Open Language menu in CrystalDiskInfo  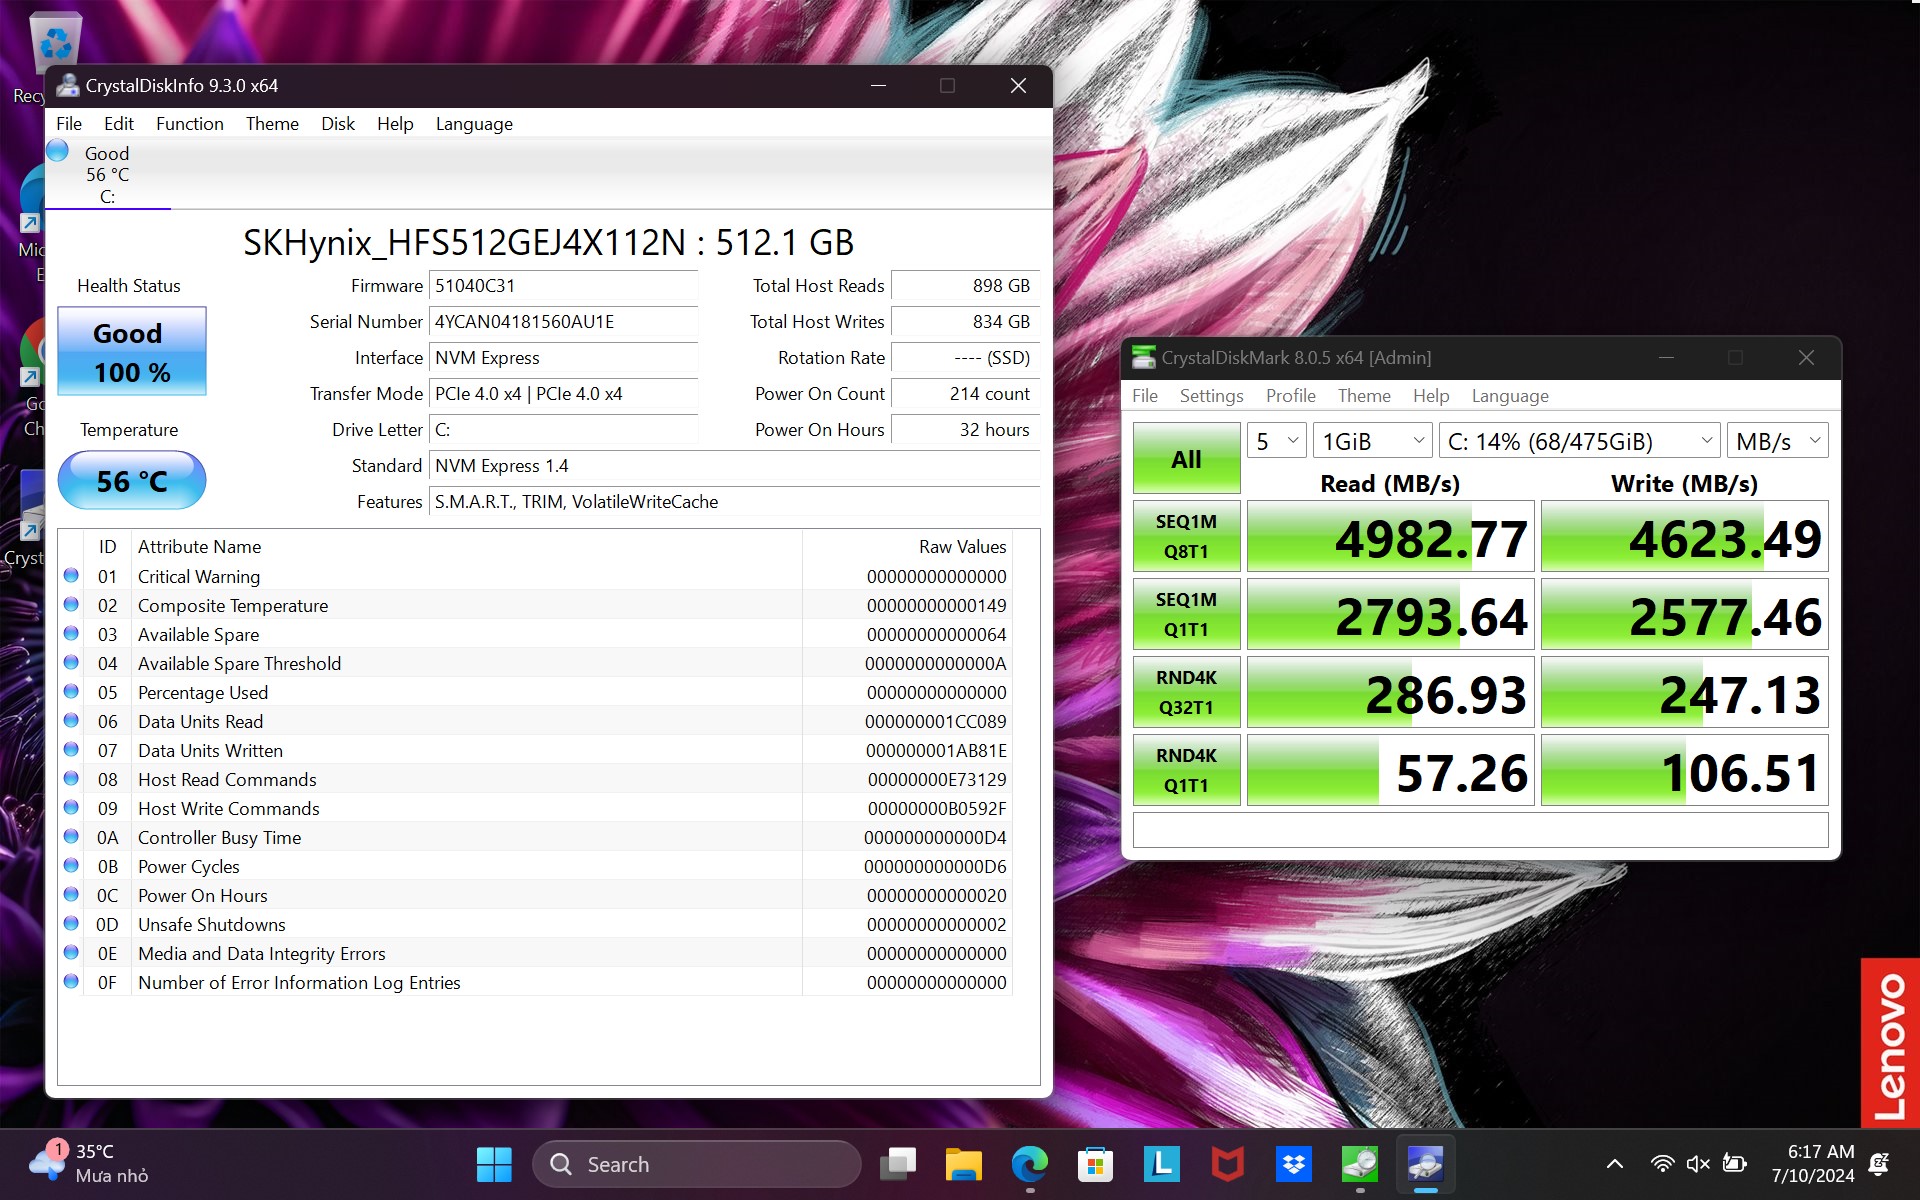(474, 123)
